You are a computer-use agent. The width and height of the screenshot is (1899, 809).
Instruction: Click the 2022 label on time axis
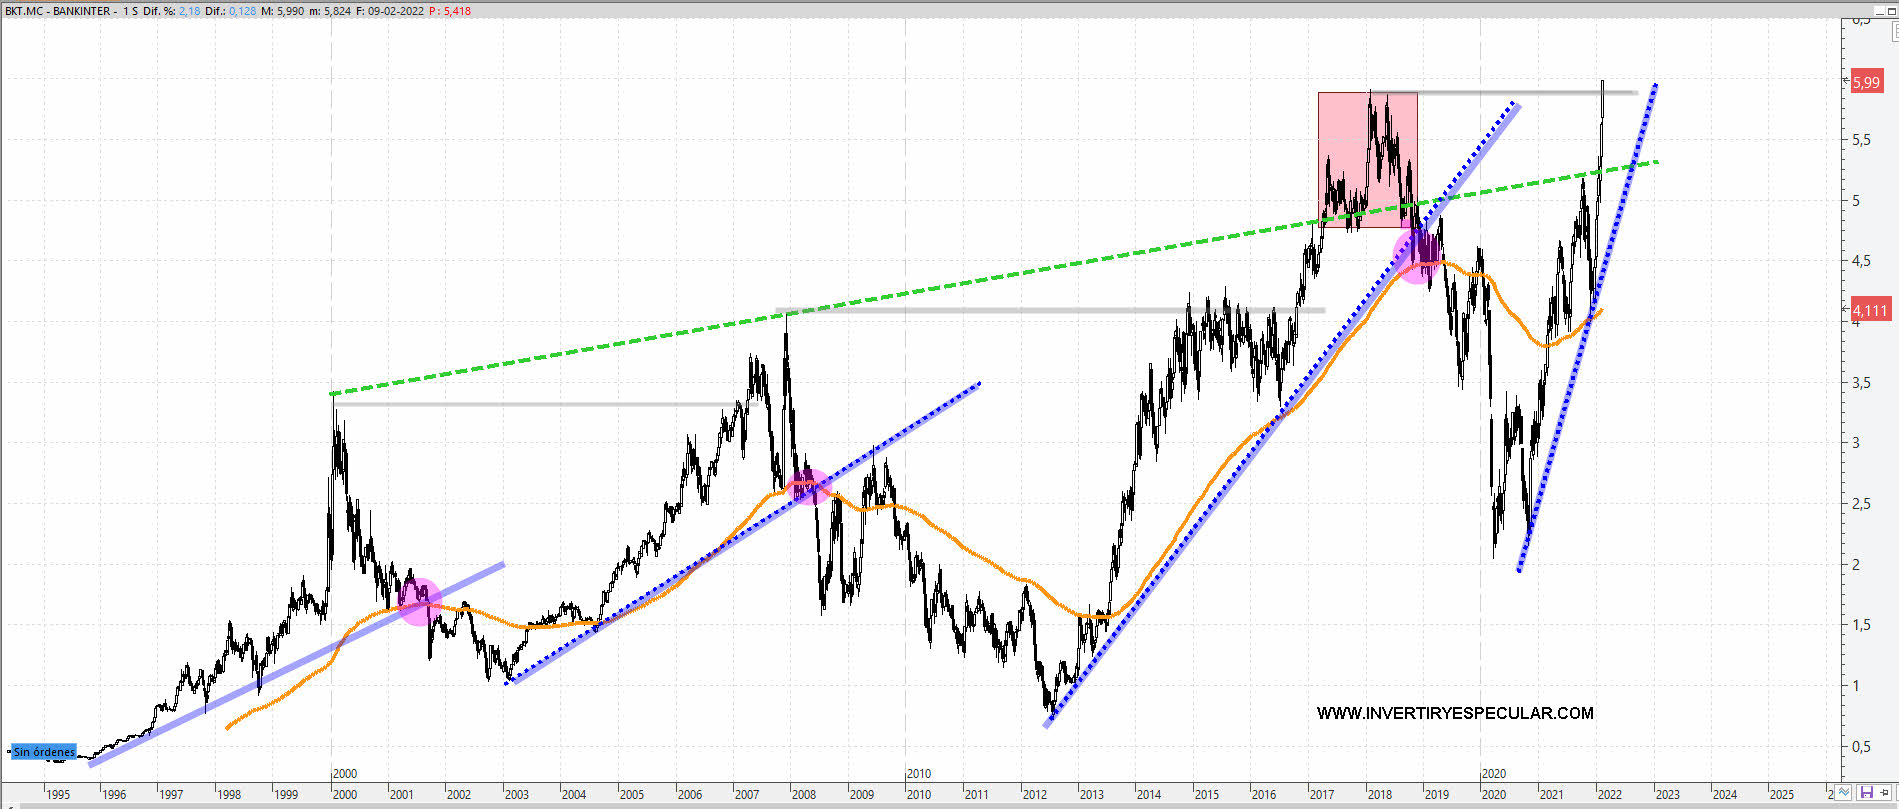pos(1609,795)
